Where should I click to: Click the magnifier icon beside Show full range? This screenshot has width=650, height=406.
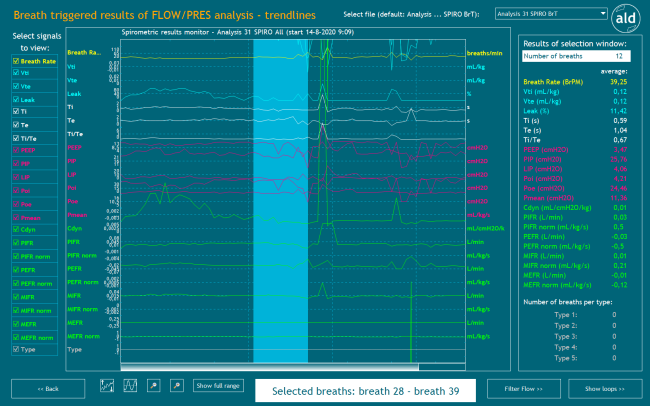(x=176, y=385)
